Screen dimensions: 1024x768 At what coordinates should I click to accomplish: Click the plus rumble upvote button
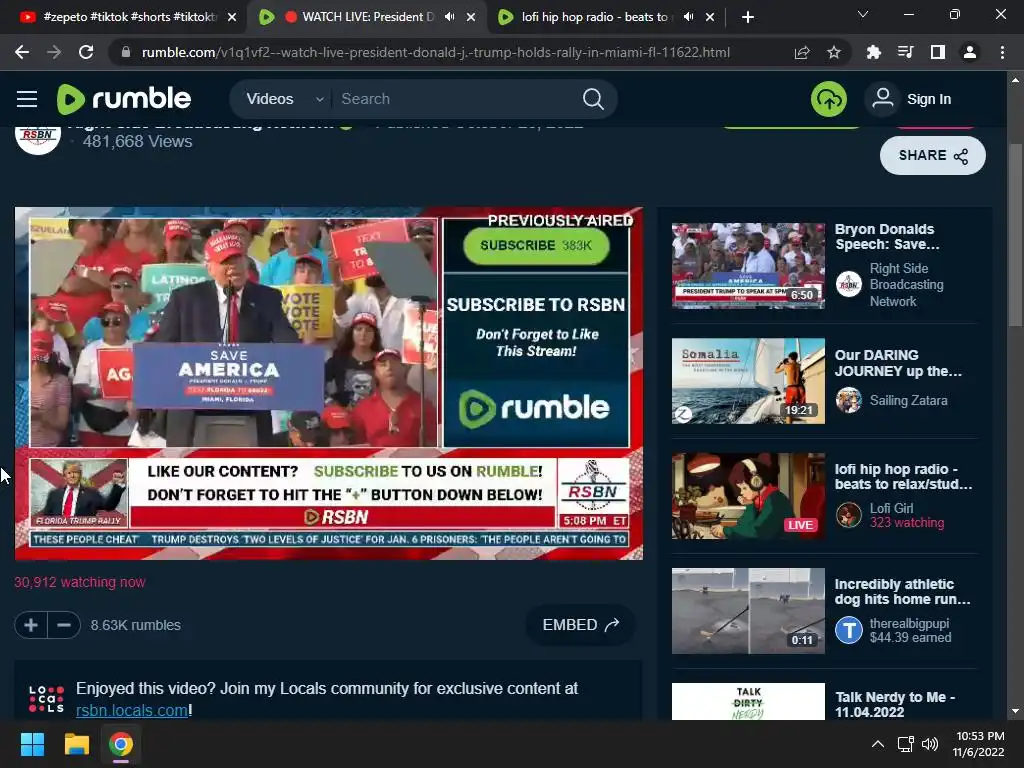click(x=31, y=625)
